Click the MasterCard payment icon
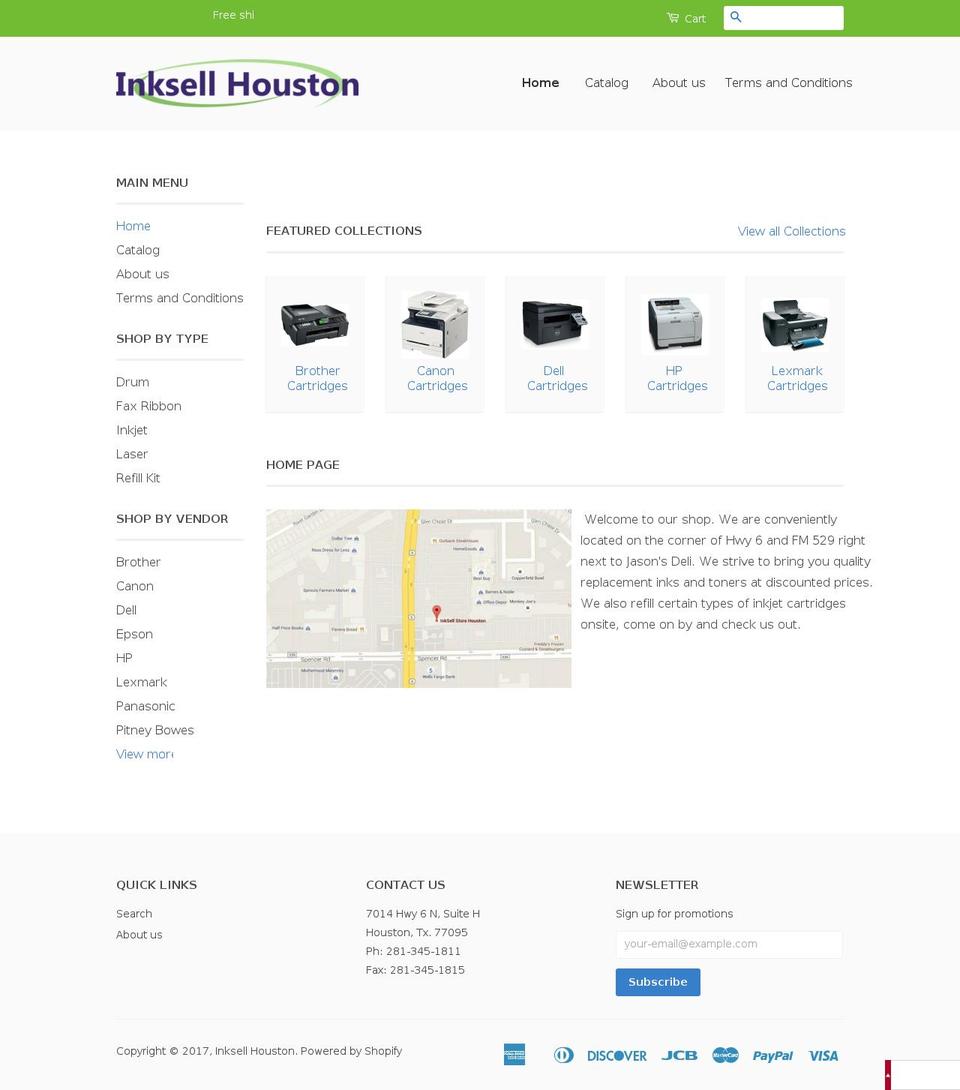960x1090 pixels. point(725,1055)
